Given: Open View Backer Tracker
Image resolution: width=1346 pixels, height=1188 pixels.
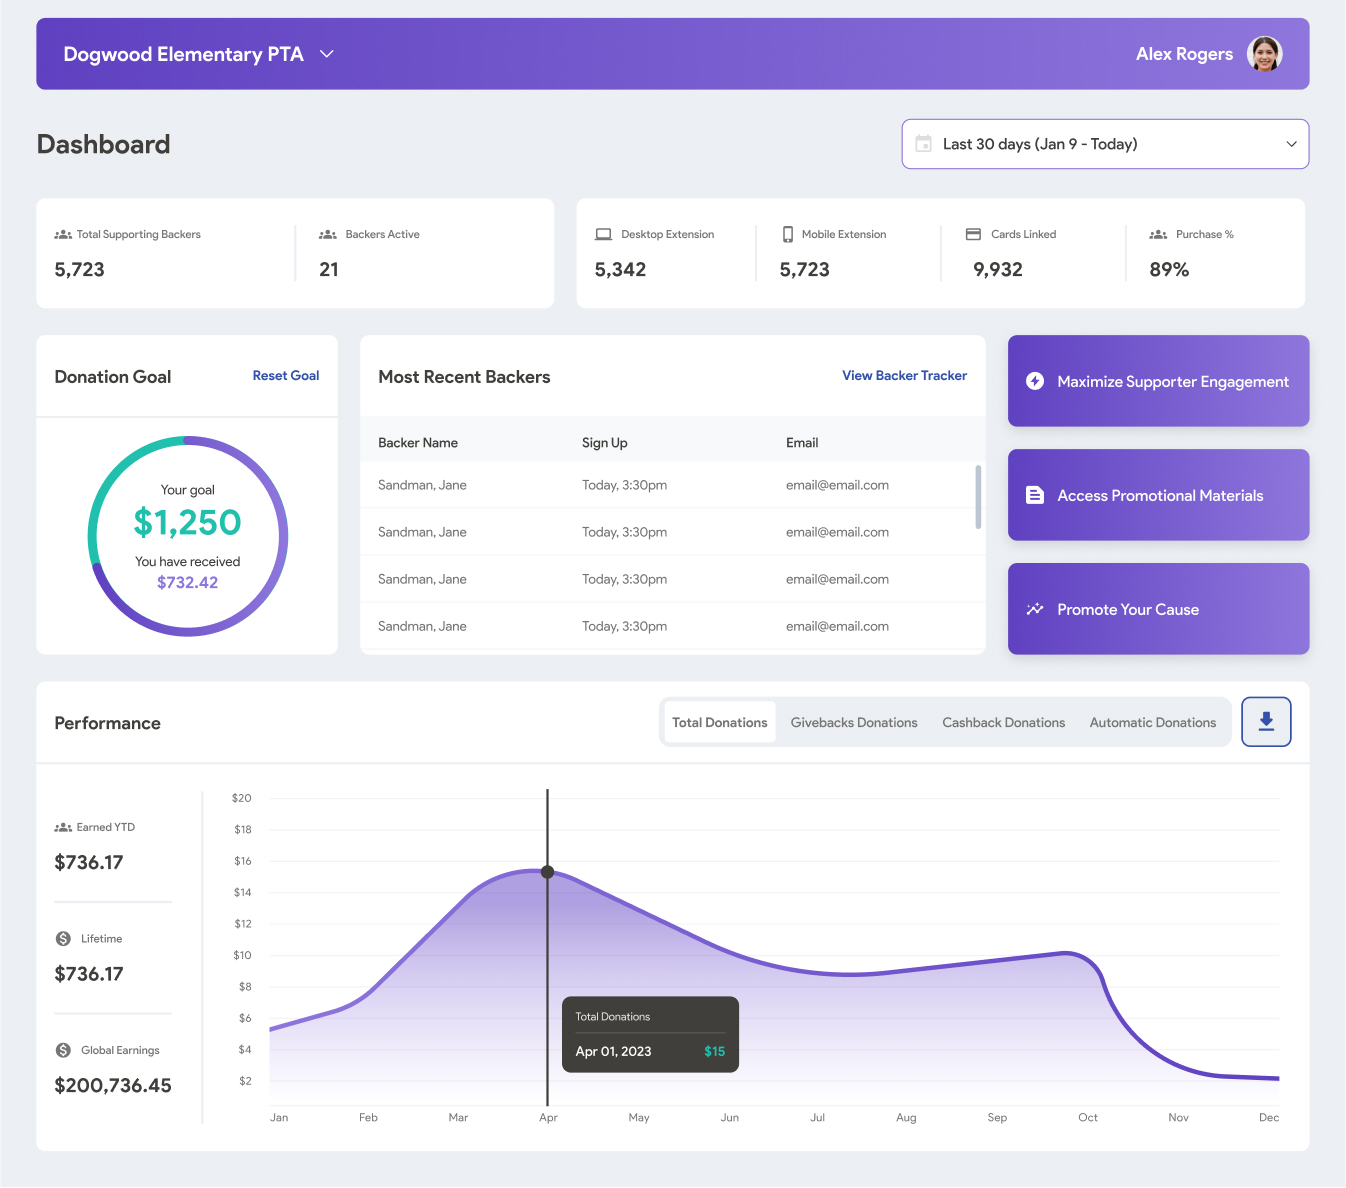Looking at the screenshot, I should tap(903, 375).
